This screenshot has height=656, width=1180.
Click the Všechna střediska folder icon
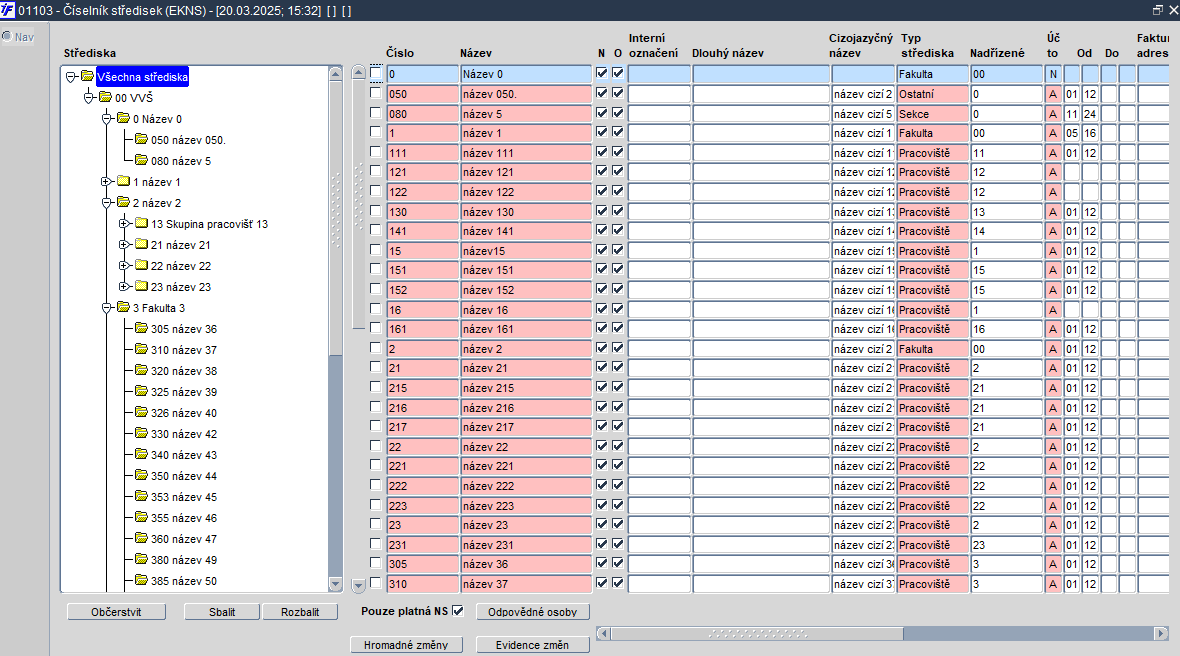click(x=87, y=76)
